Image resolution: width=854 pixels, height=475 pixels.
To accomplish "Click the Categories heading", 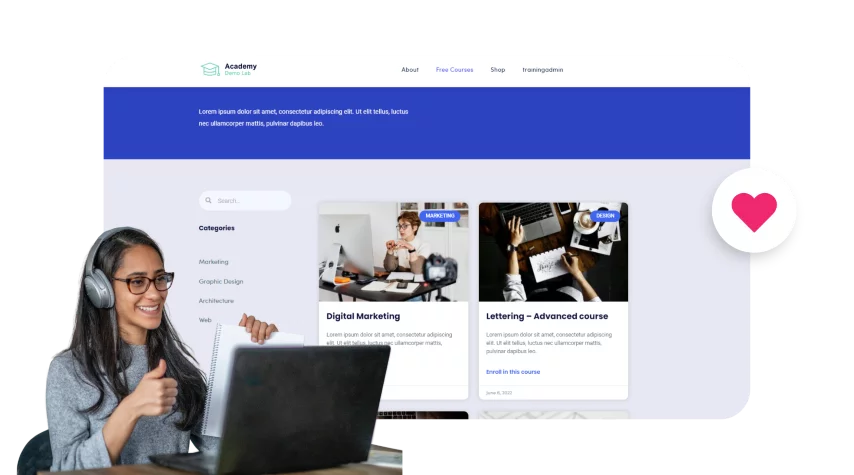I will click(x=216, y=228).
